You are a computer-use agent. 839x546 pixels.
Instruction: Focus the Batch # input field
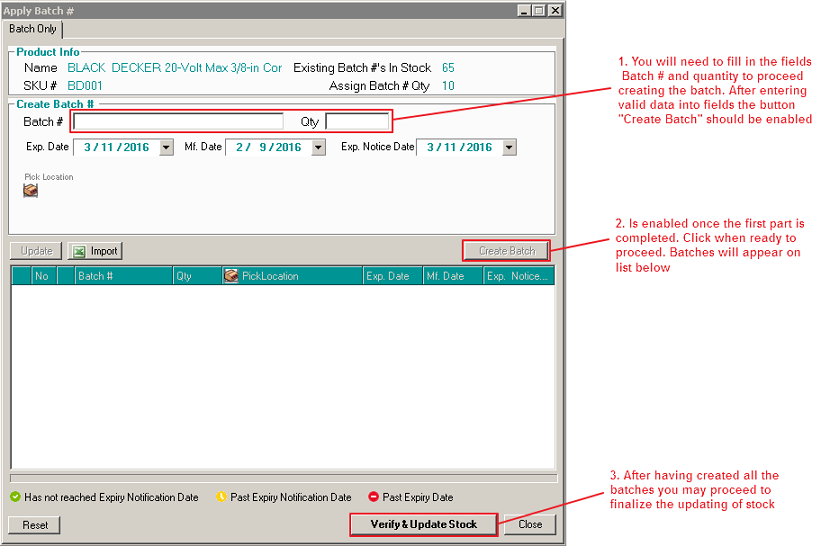tap(178, 122)
